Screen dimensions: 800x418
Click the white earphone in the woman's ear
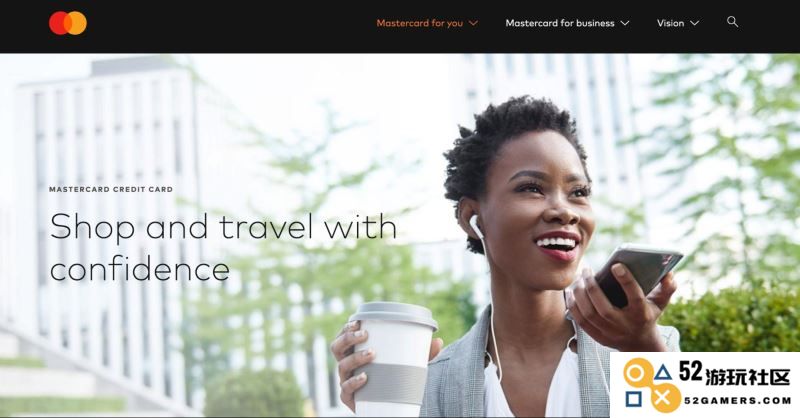coord(476,226)
